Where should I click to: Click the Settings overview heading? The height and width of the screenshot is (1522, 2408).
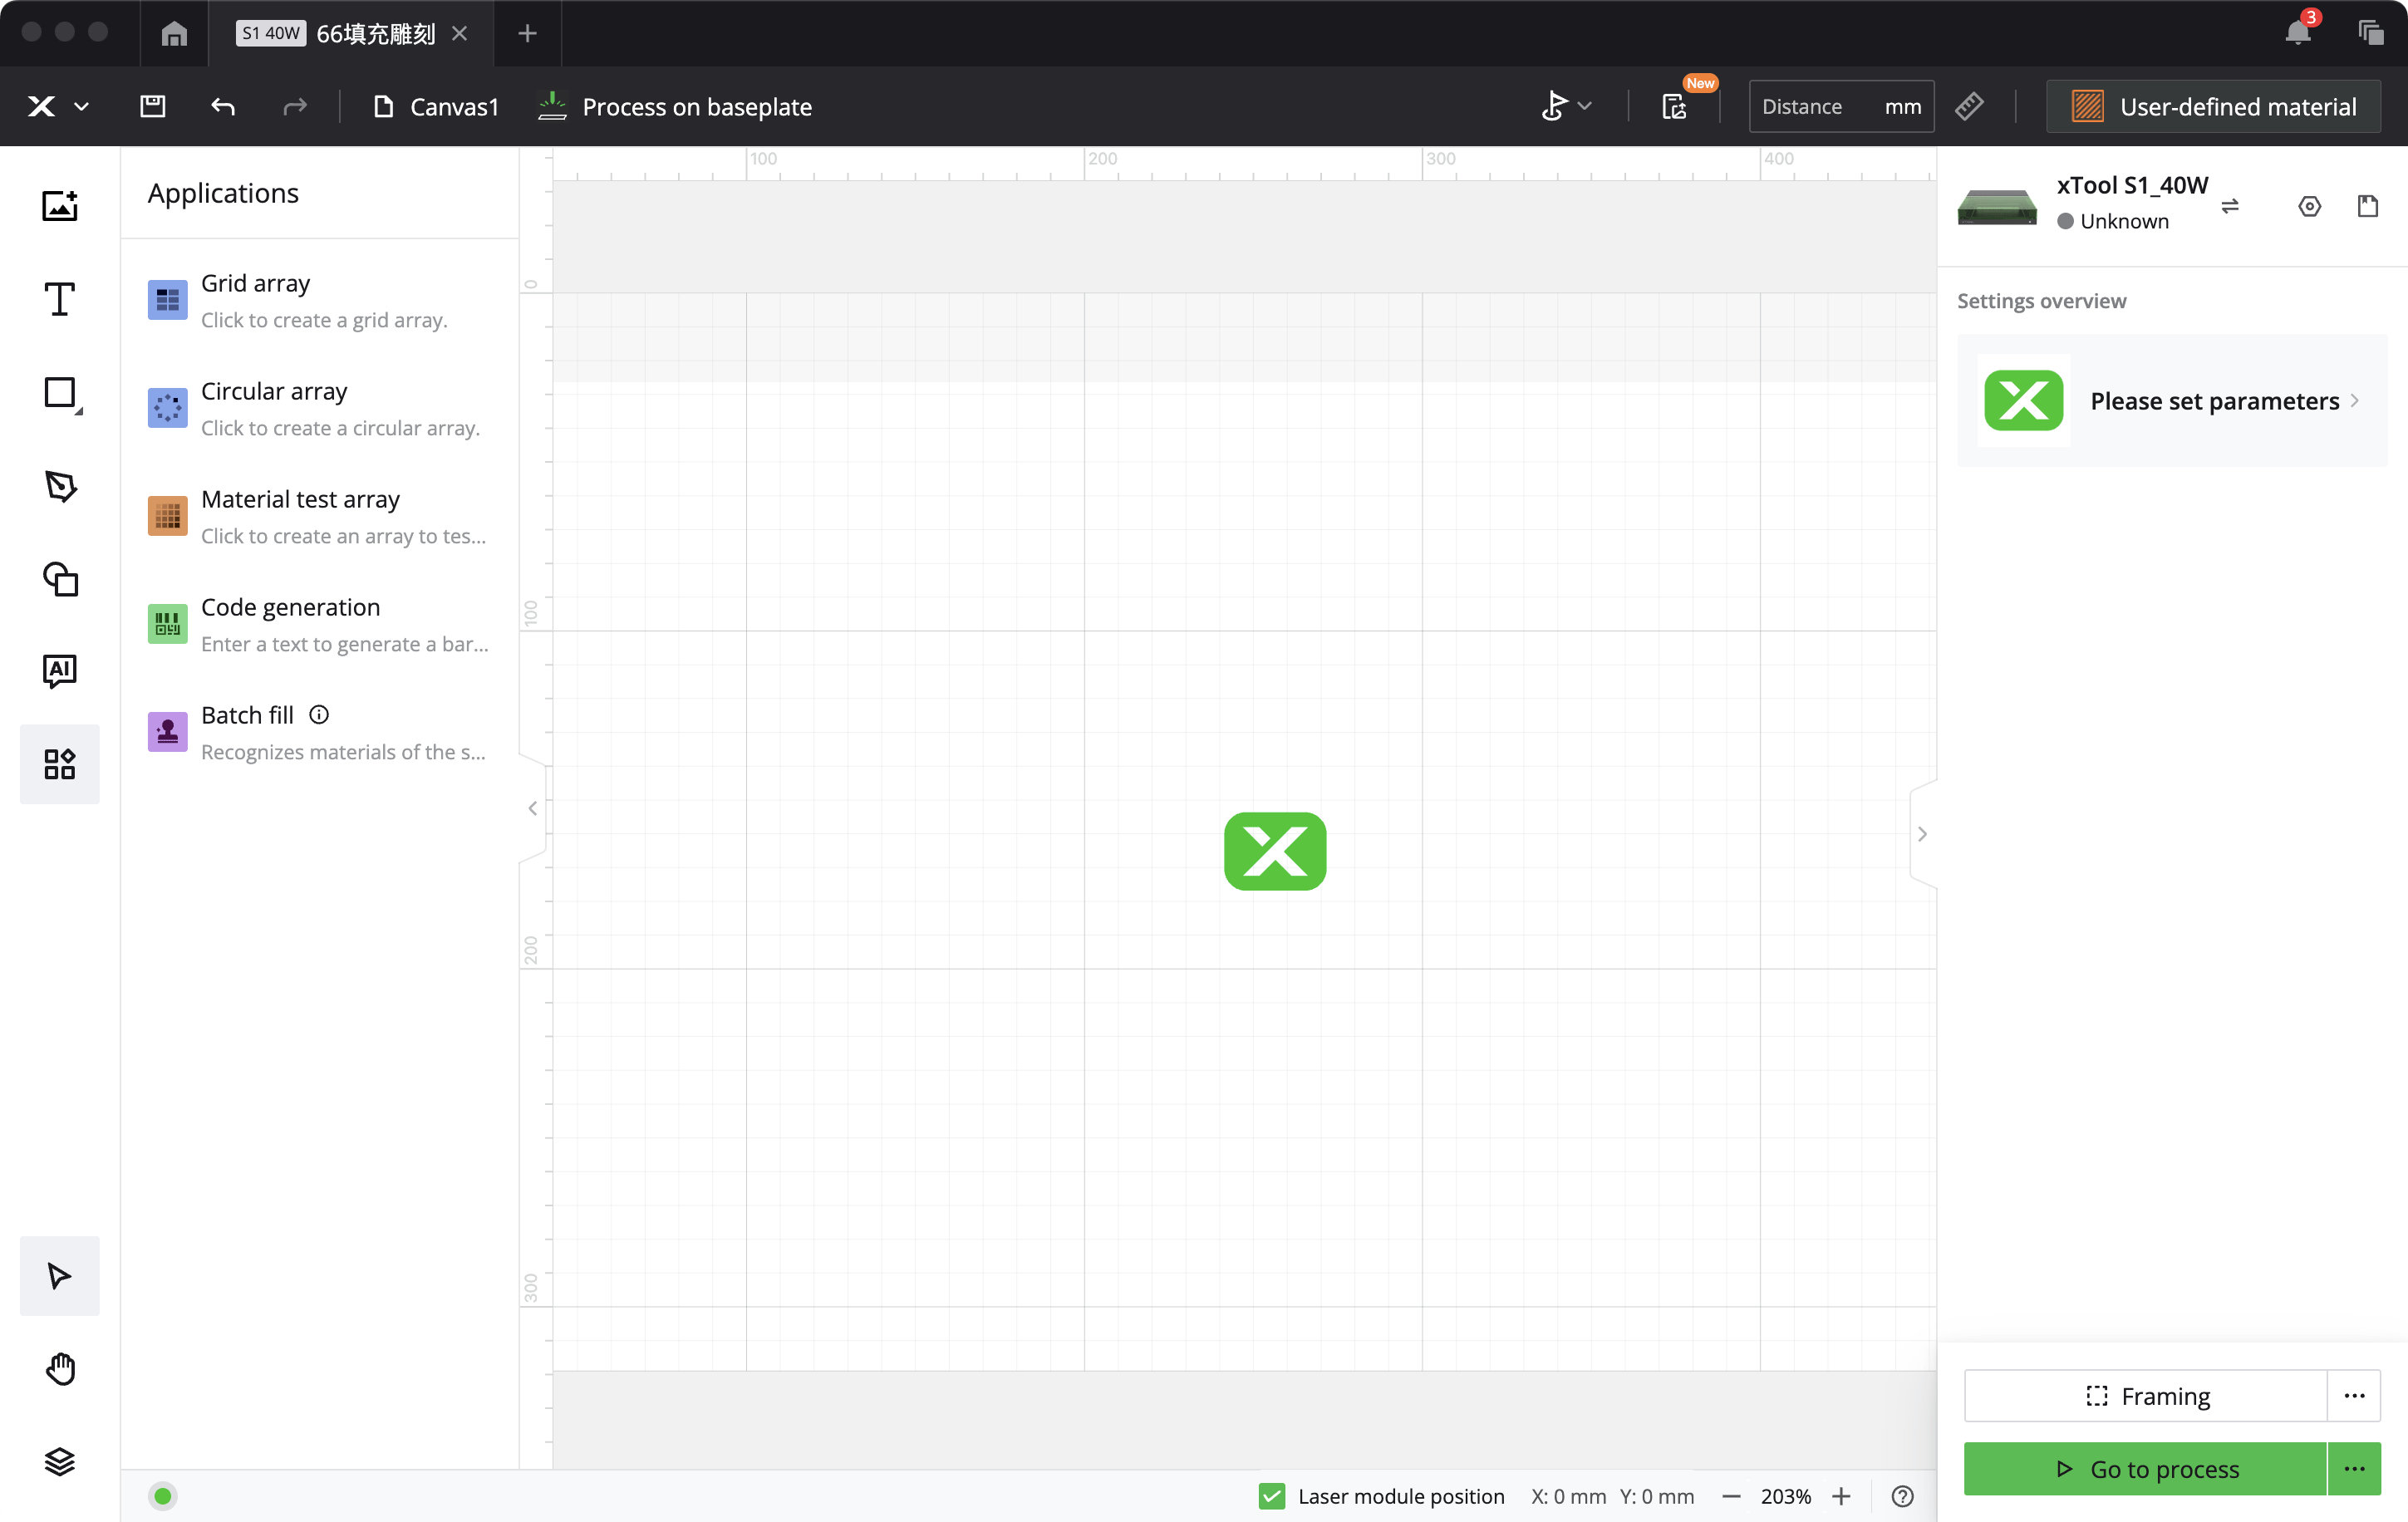[x=2041, y=300]
